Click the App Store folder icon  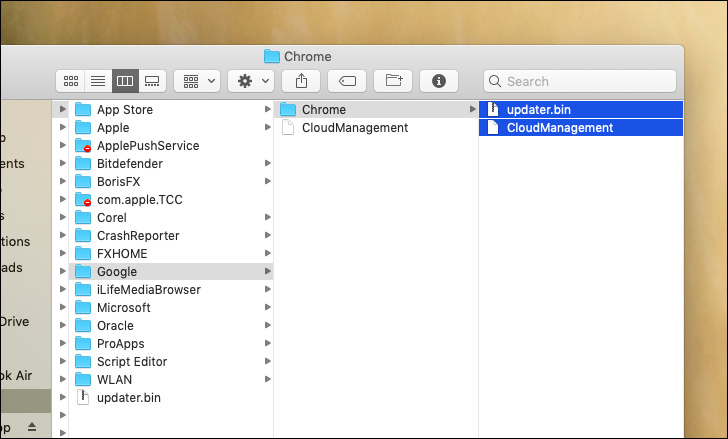pyautogui.click(x=83, y=110)
